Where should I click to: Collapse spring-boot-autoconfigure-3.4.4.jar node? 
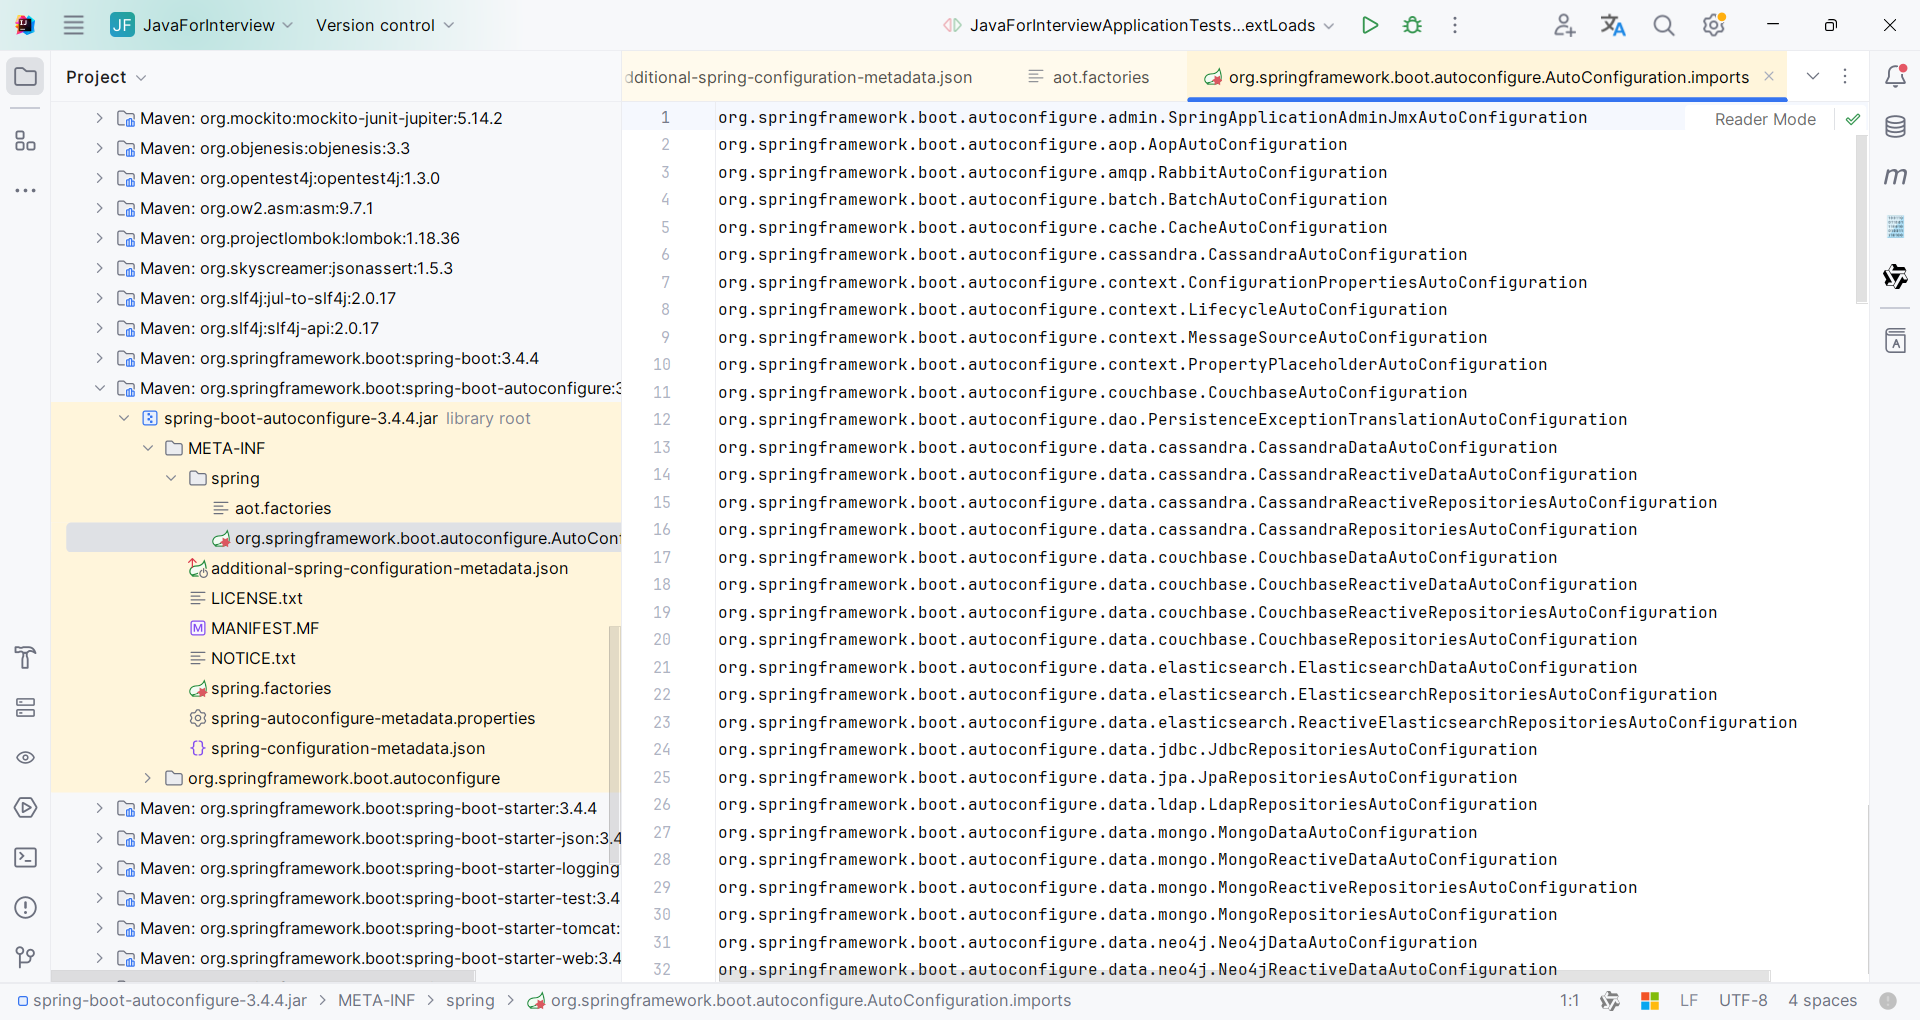coord(124,418)
